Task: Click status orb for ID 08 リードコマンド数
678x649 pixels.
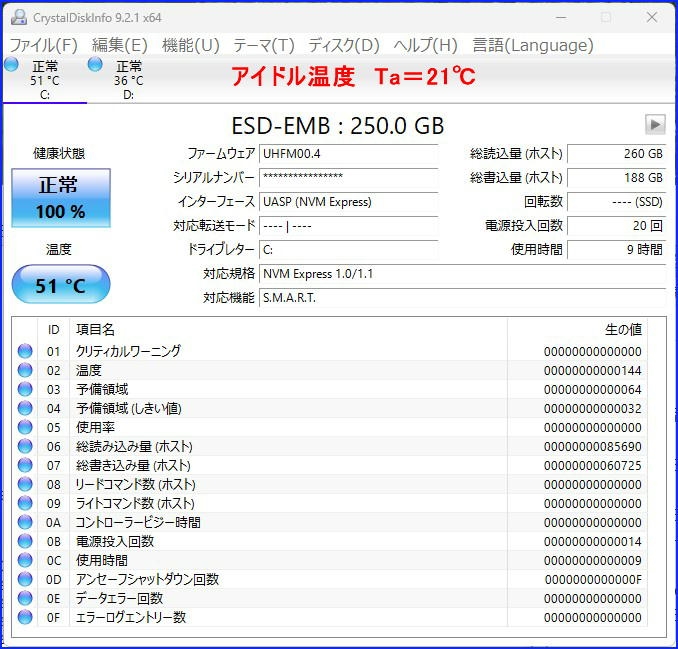Action: coord(25,484)
